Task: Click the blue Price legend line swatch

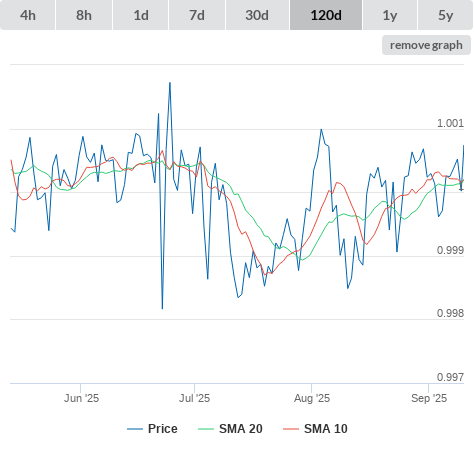Action: tap(135, 429)
